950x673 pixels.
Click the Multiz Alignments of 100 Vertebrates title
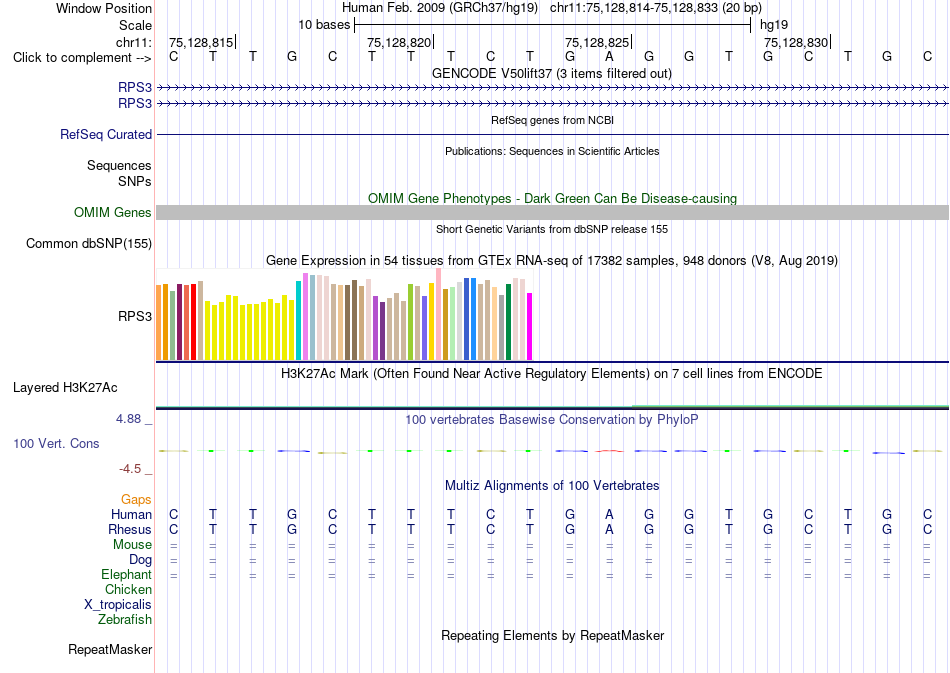coord(552,485)
